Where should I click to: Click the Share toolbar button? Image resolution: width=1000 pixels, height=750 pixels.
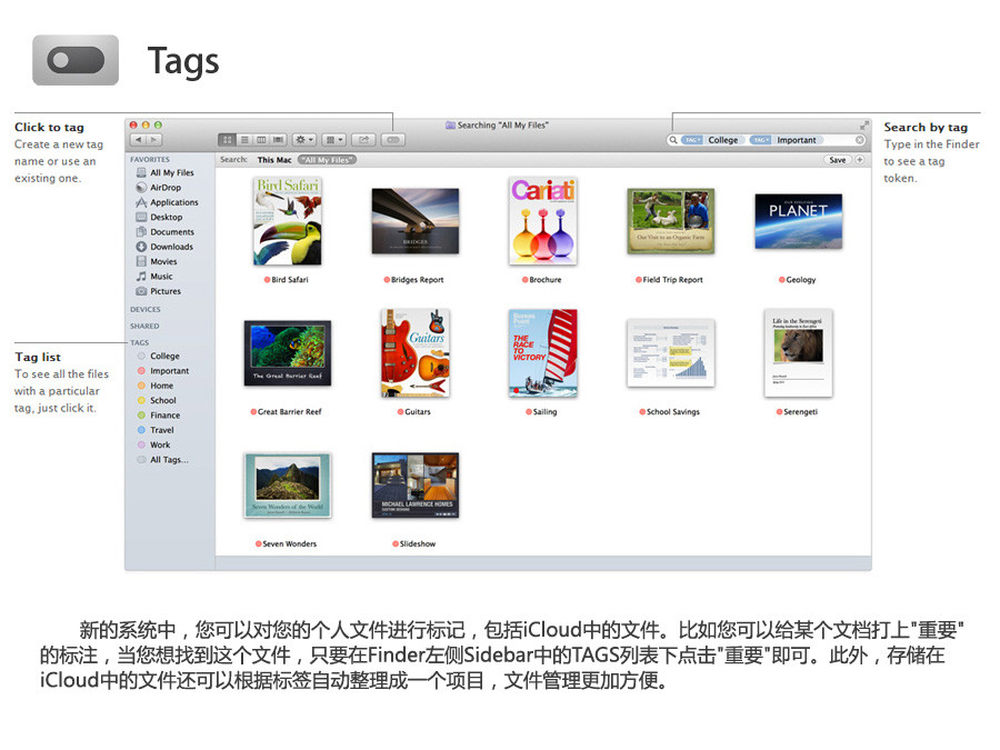[x=364, y=140]
